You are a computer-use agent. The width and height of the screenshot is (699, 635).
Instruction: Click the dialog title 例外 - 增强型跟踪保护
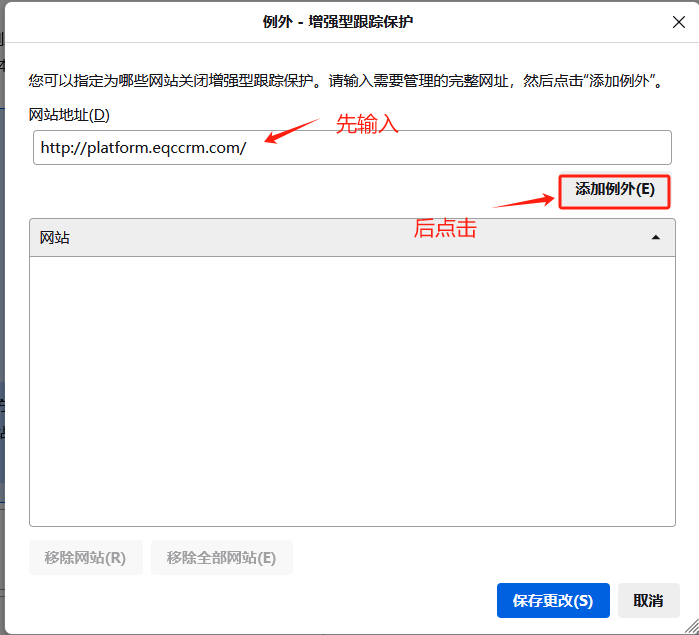point(337,21)
